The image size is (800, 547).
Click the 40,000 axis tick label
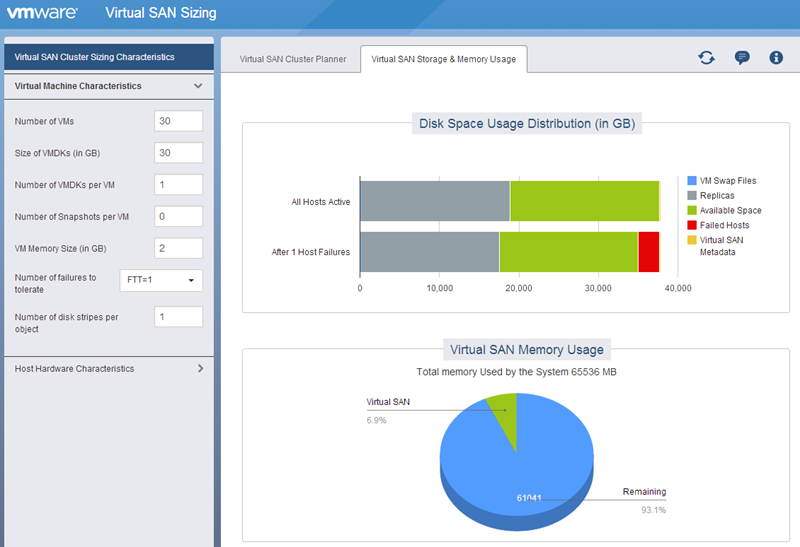678,288
